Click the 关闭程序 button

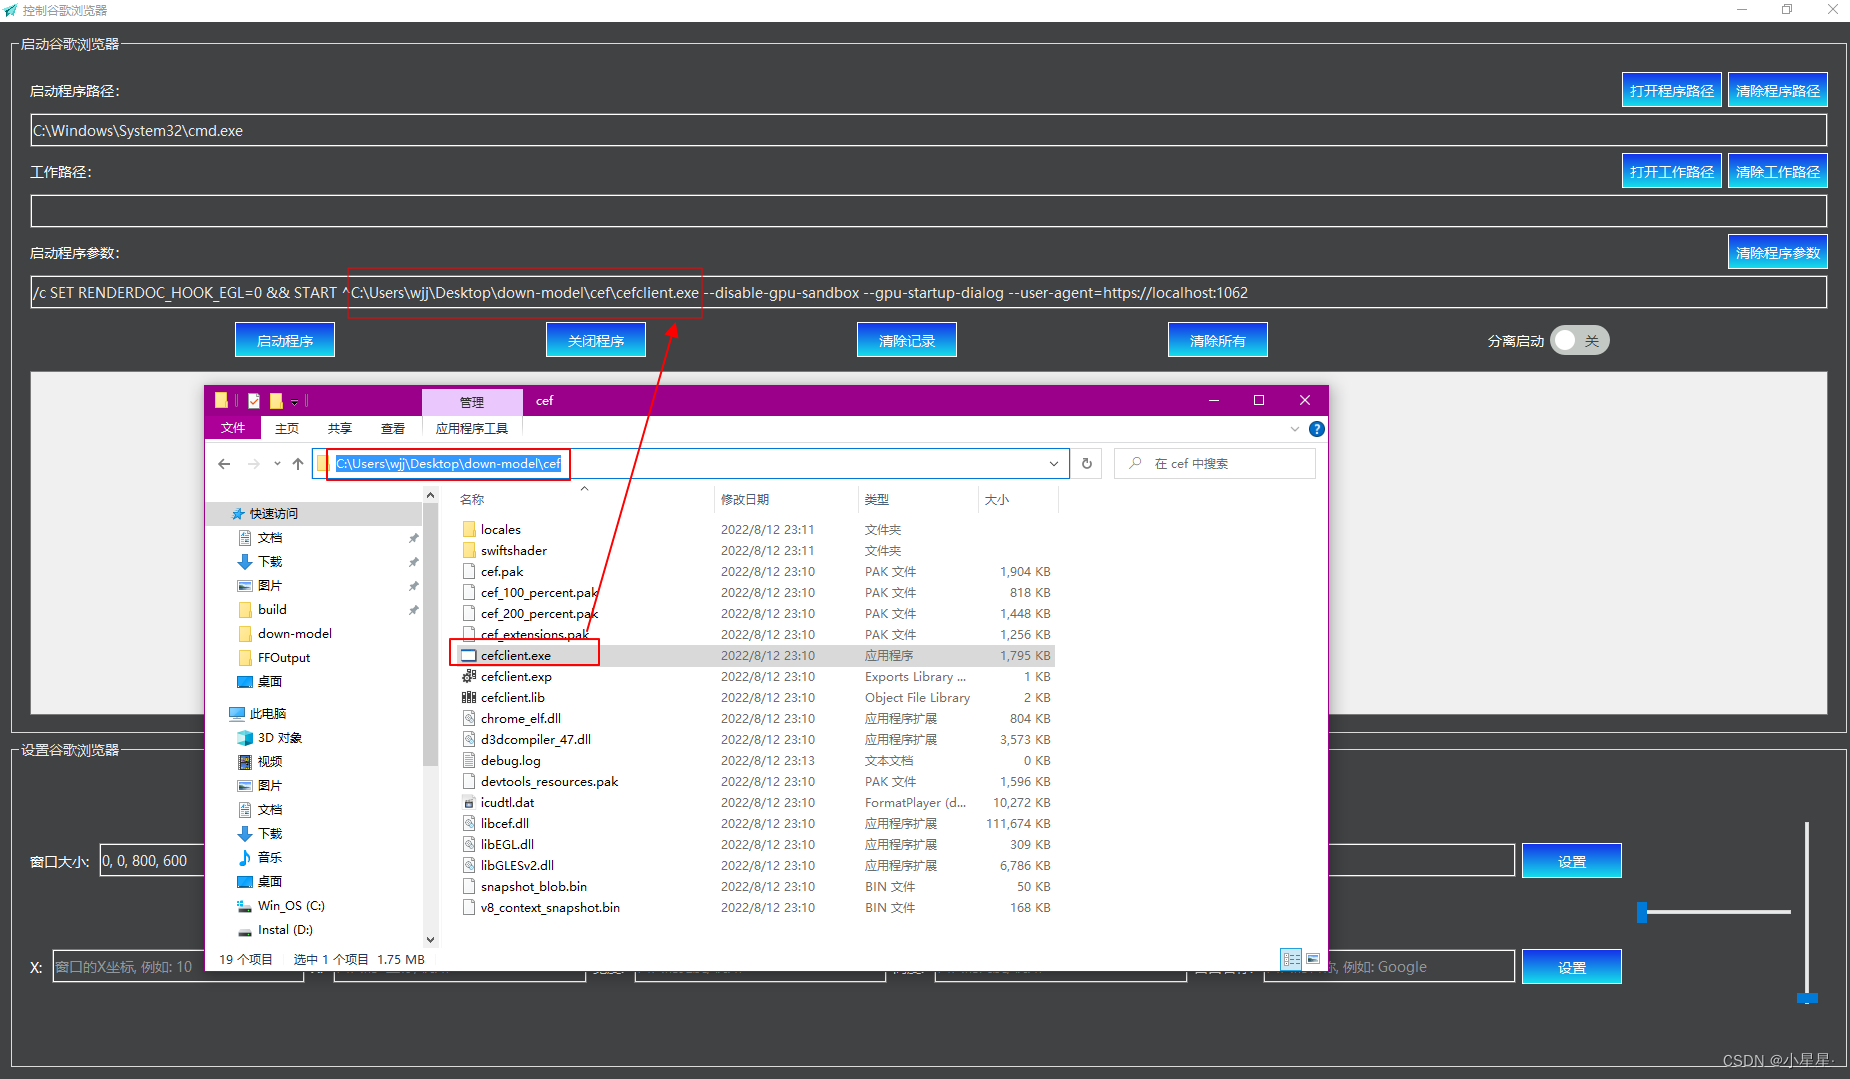(x=596, y=340)
